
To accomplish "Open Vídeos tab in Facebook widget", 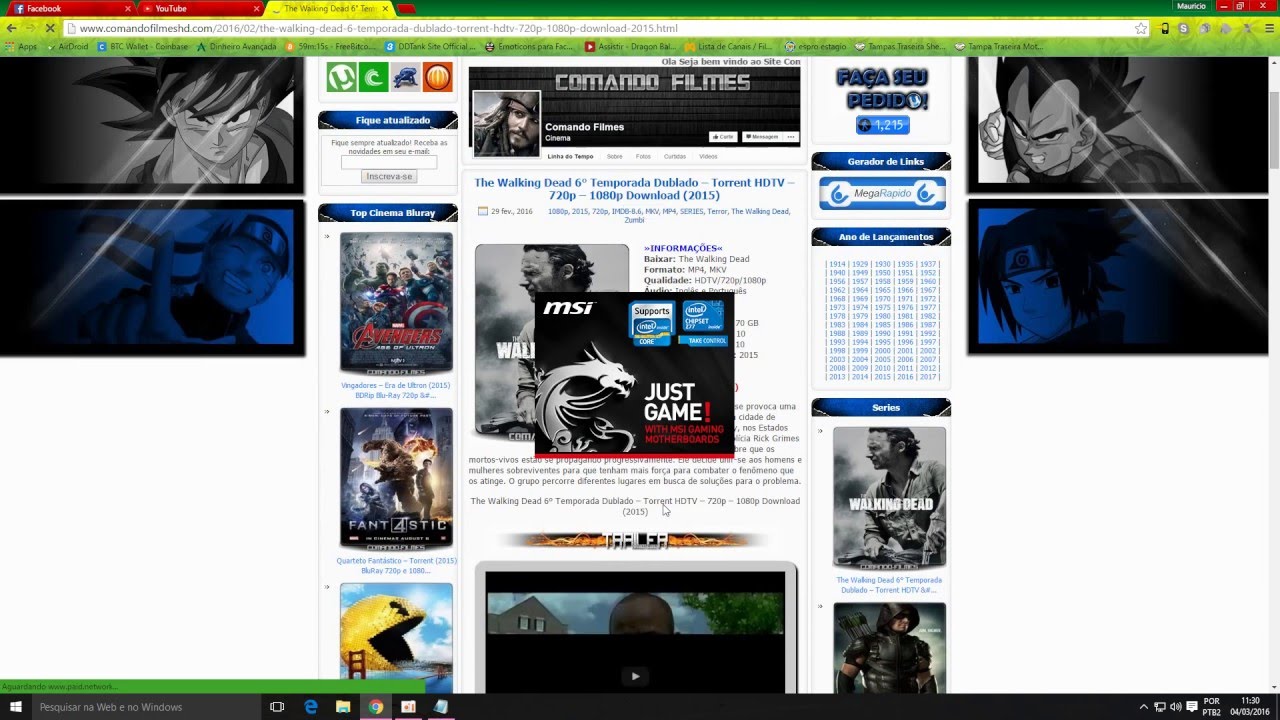I will tap(708, 156).
